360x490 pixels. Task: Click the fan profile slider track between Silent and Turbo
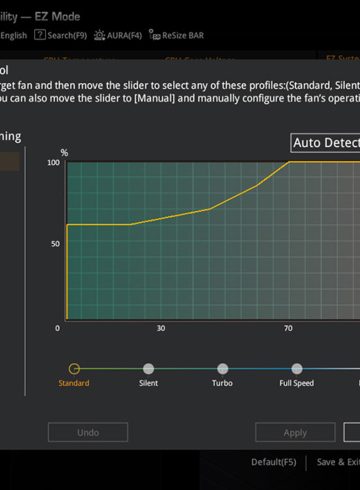[x=185, y=369]
